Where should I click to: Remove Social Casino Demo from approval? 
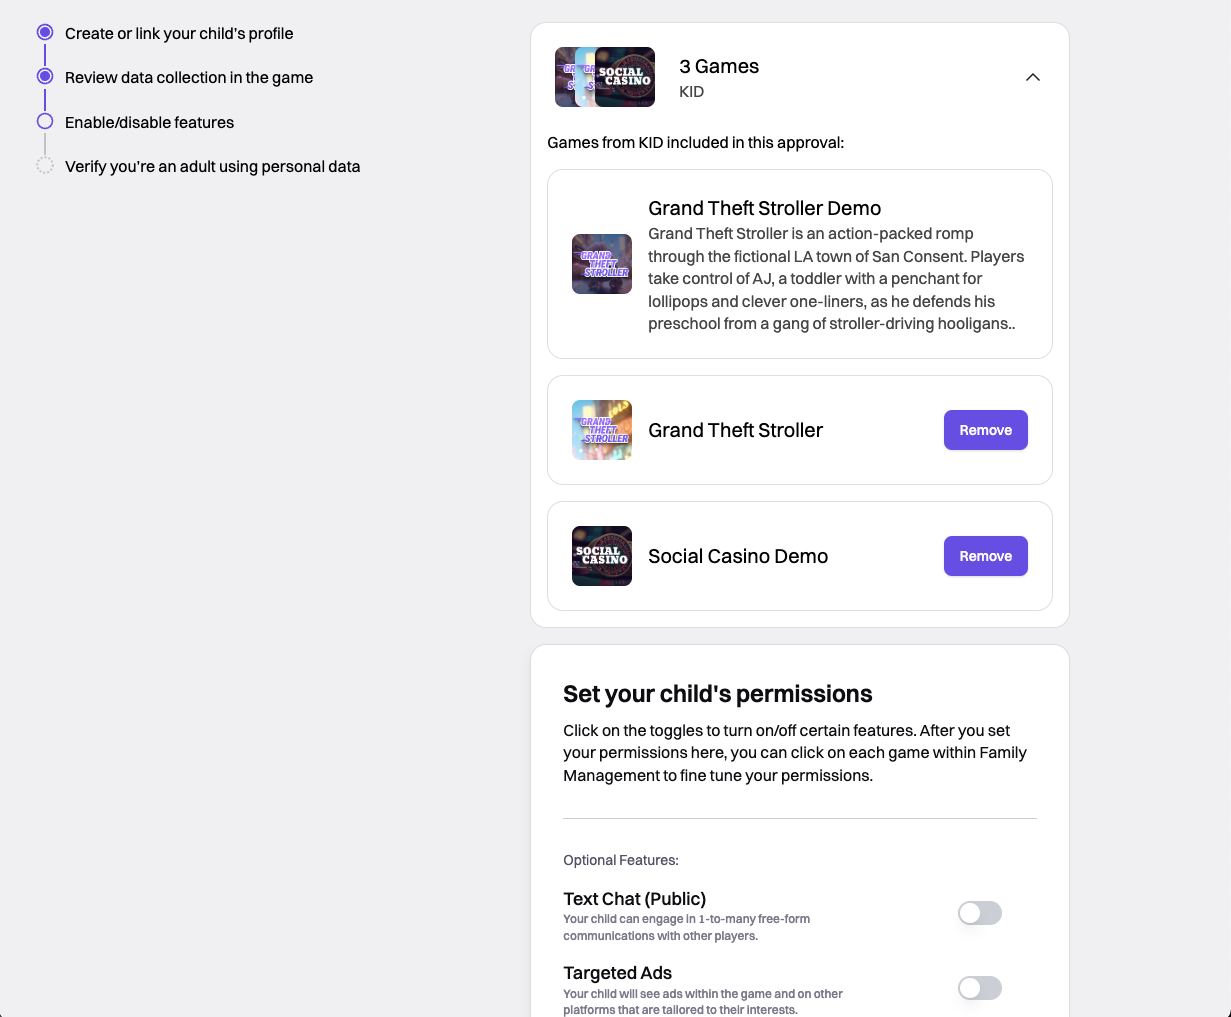(x=985, y=556)
